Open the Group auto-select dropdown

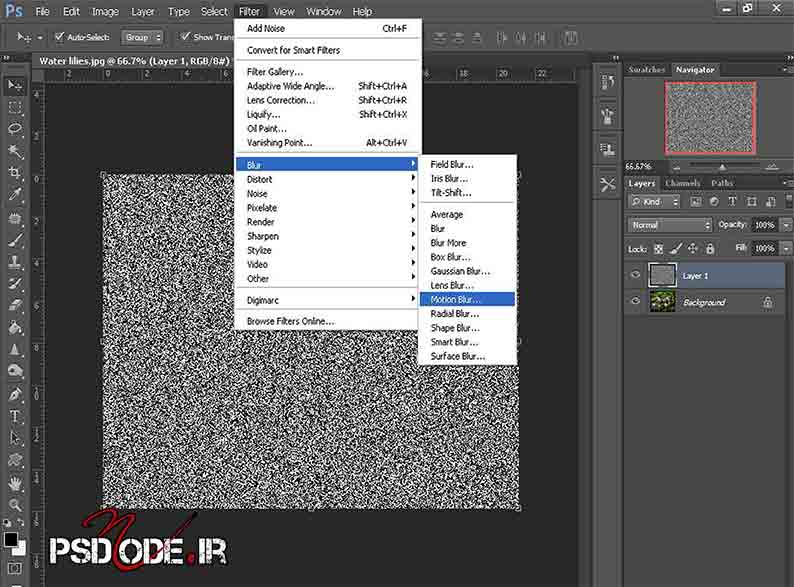142,37
